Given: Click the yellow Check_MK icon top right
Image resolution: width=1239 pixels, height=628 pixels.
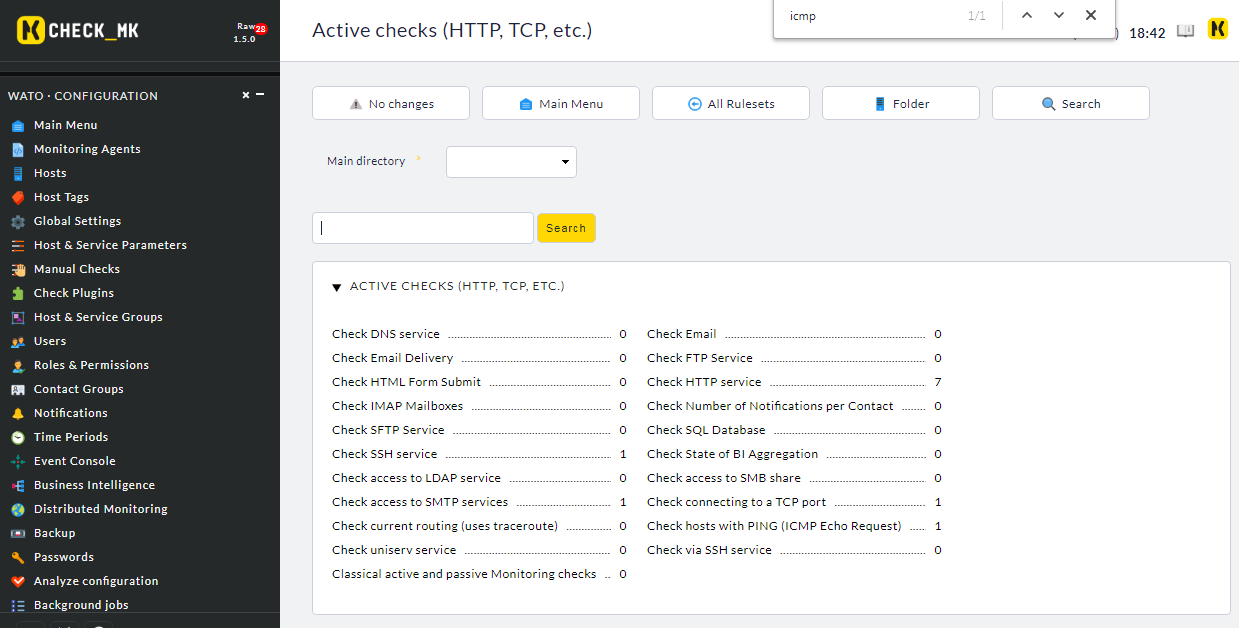Looking at the screenshot, I should pyautogui.click(x=1217, y=29).
